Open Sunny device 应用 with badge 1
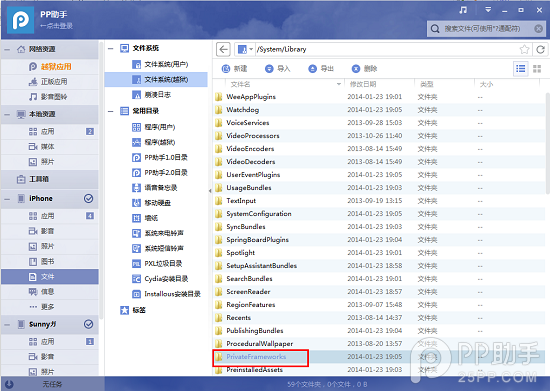 click(50, 342)
